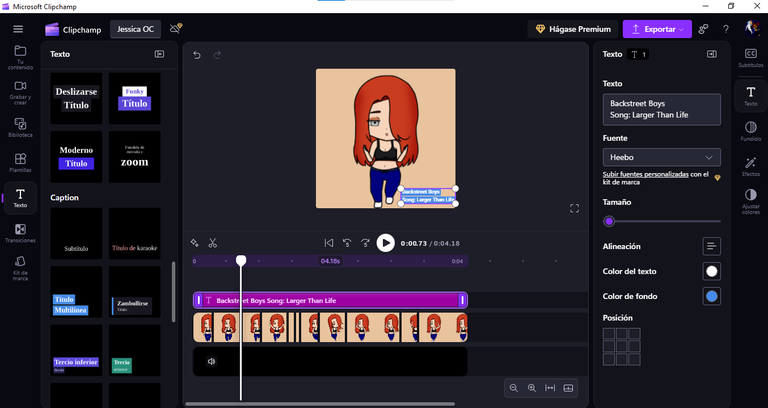
Task: Select the Texto tab in left sidebar
Action: coord(20,198)
